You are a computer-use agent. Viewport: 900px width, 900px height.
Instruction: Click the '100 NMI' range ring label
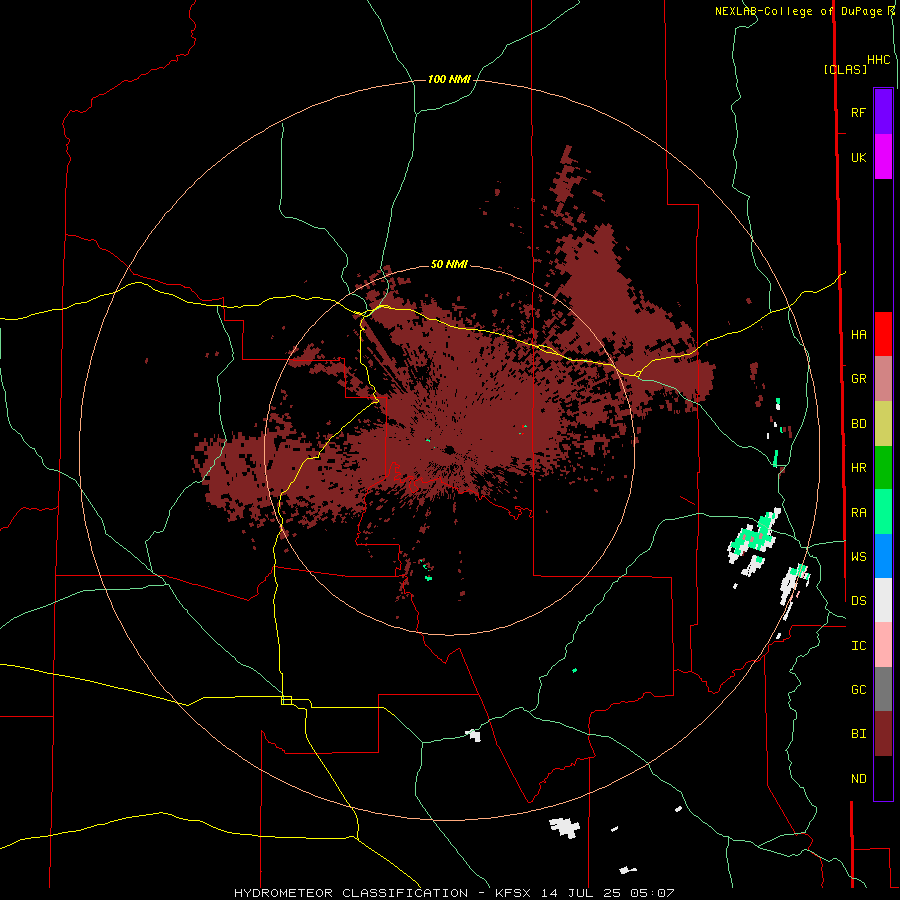[x=449, y=79]
